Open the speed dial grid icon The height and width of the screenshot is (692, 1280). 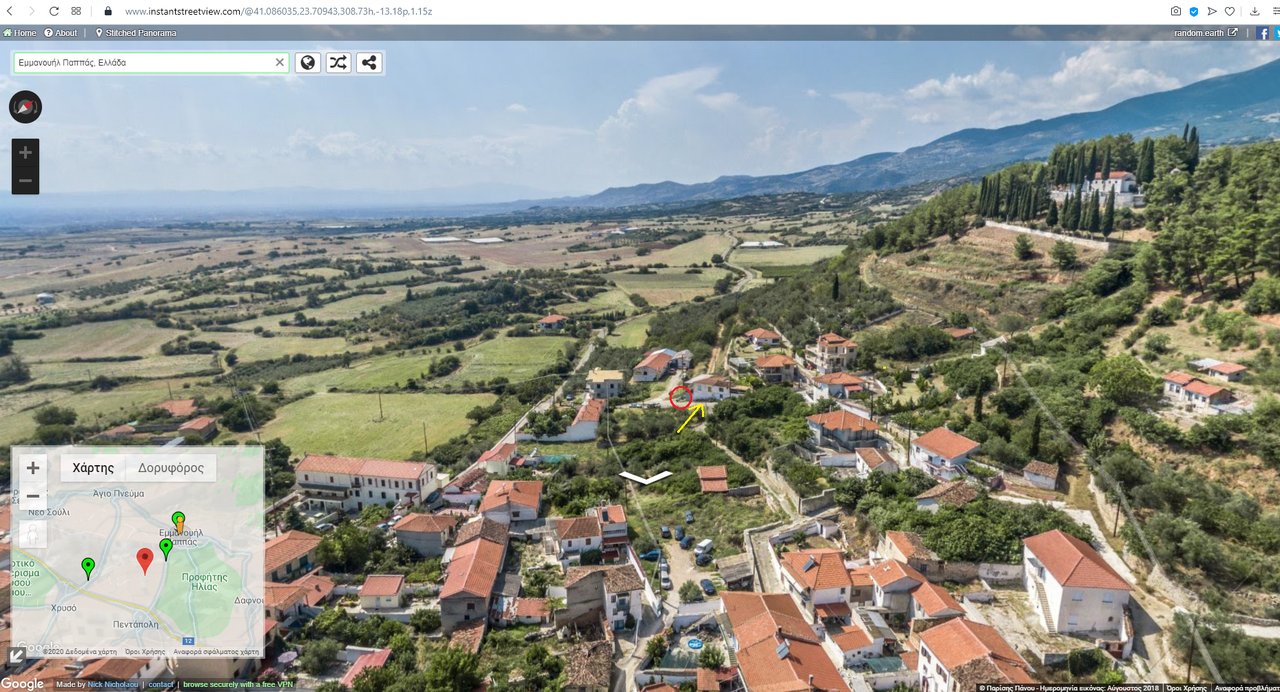(77, 11)
